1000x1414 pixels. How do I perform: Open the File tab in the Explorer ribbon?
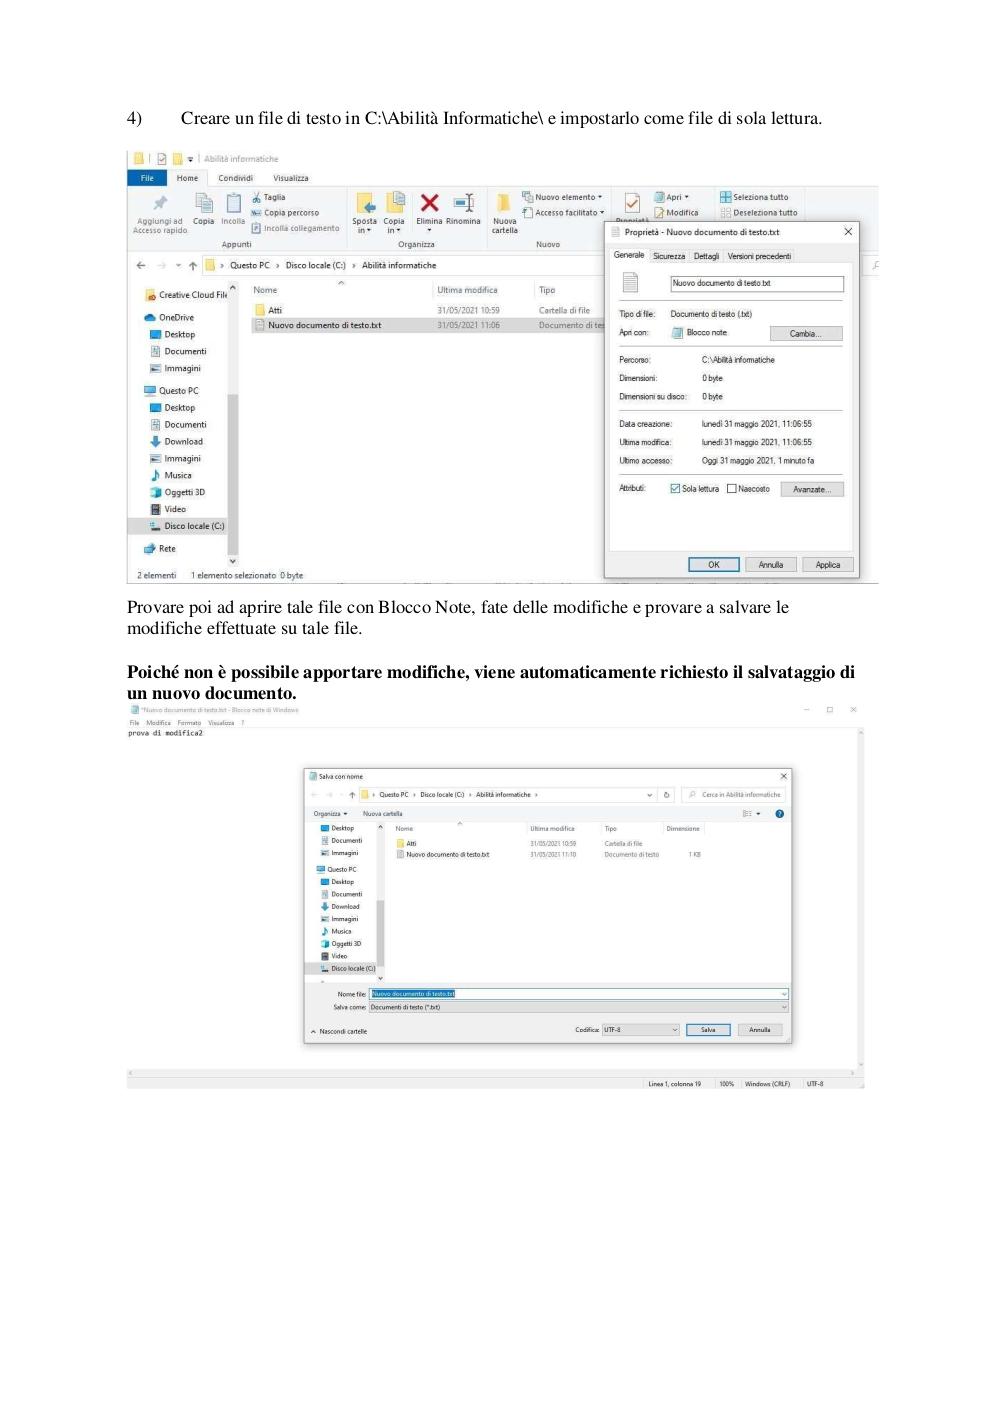(147, 178)
